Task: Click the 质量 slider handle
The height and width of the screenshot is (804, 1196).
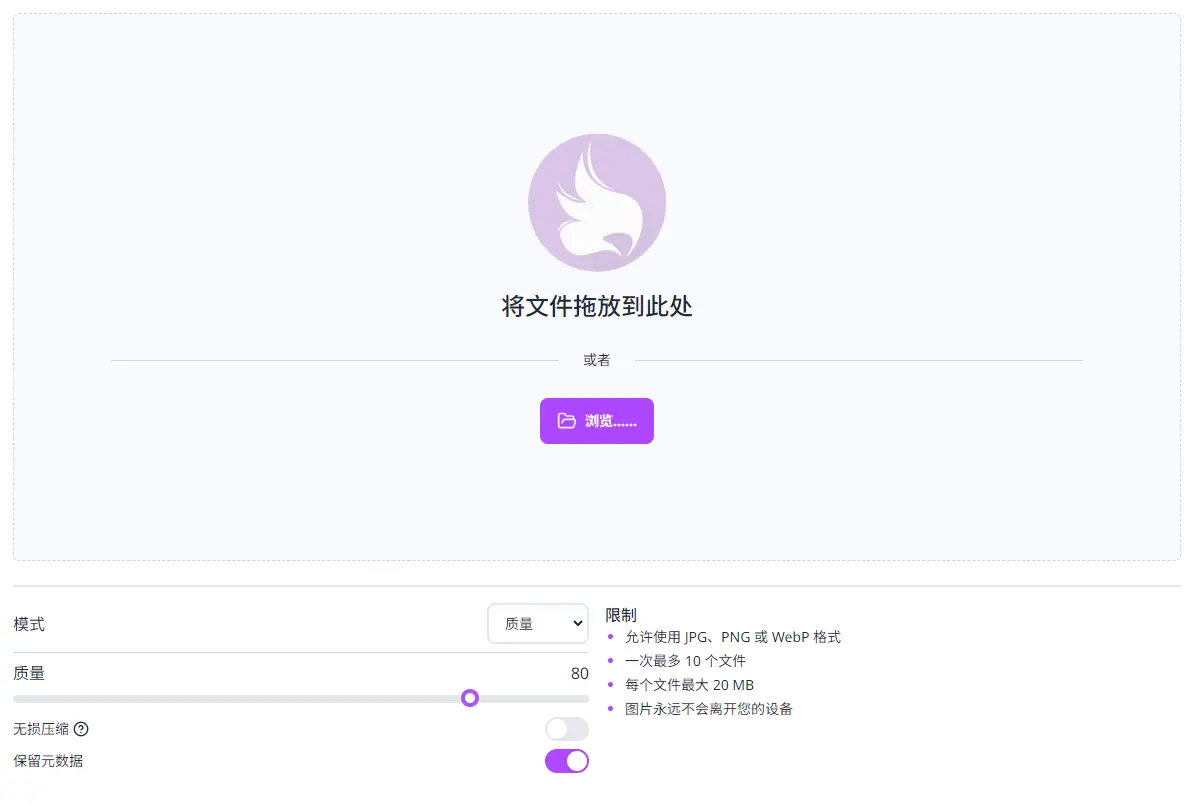Action: pos(470,698)
